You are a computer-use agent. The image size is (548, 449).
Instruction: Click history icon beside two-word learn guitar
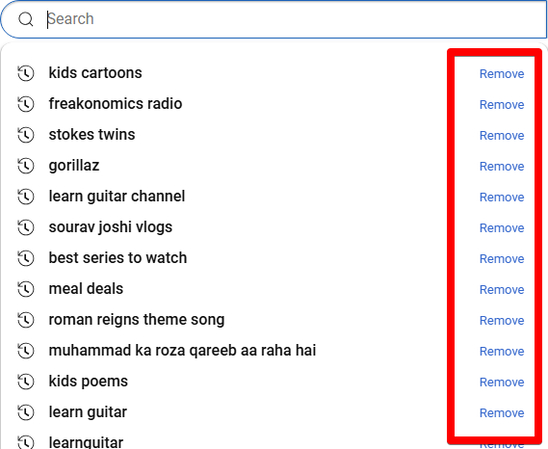tap(26, 412)
